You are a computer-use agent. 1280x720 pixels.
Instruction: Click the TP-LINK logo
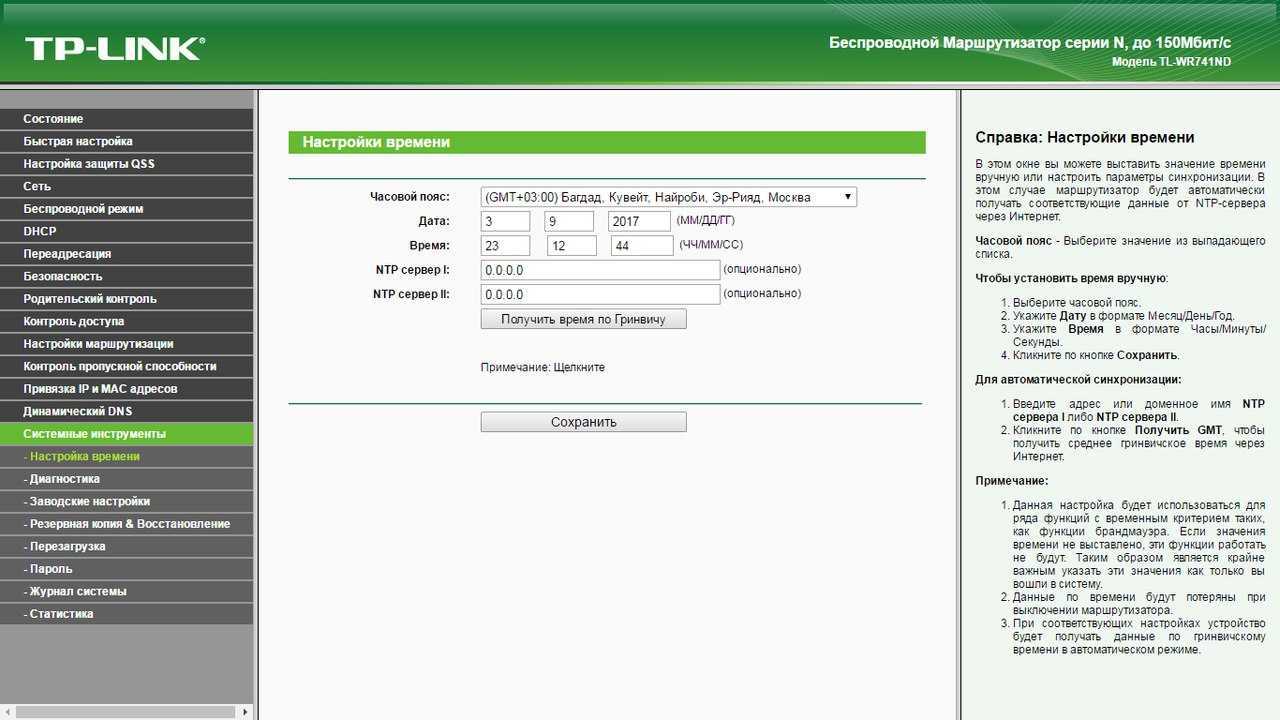point(115,48)
